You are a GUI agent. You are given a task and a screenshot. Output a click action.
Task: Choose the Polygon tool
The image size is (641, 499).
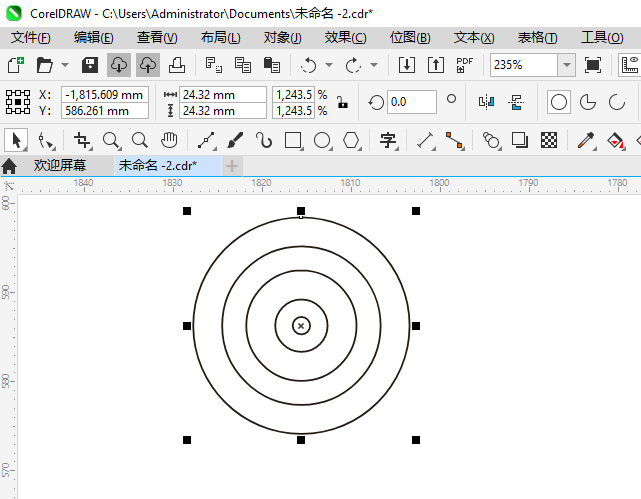(x=351, y=140)
